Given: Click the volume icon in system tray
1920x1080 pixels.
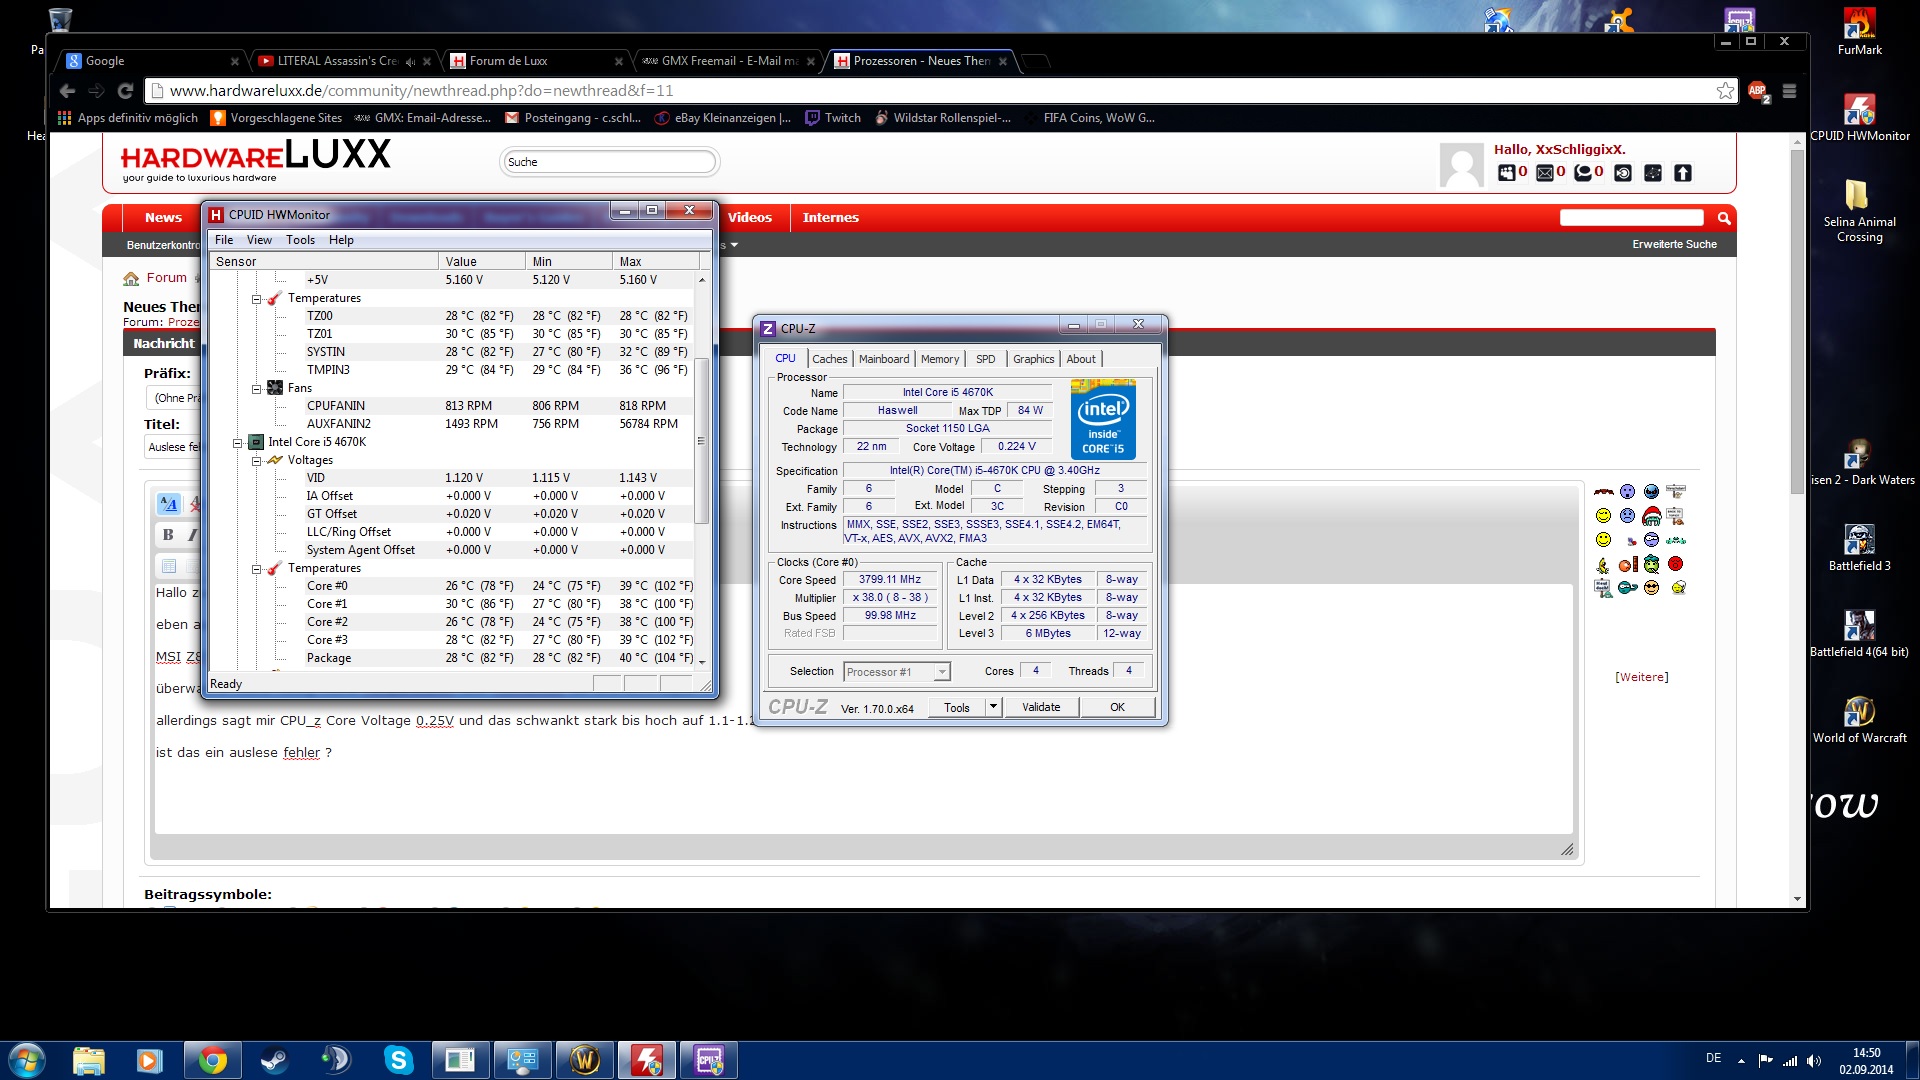Looking at the screenshot, I should [1814, 1060].
